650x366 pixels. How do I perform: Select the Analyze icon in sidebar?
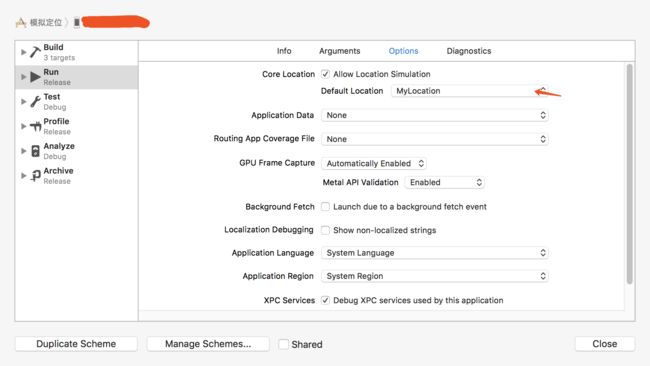coord(36,151)
